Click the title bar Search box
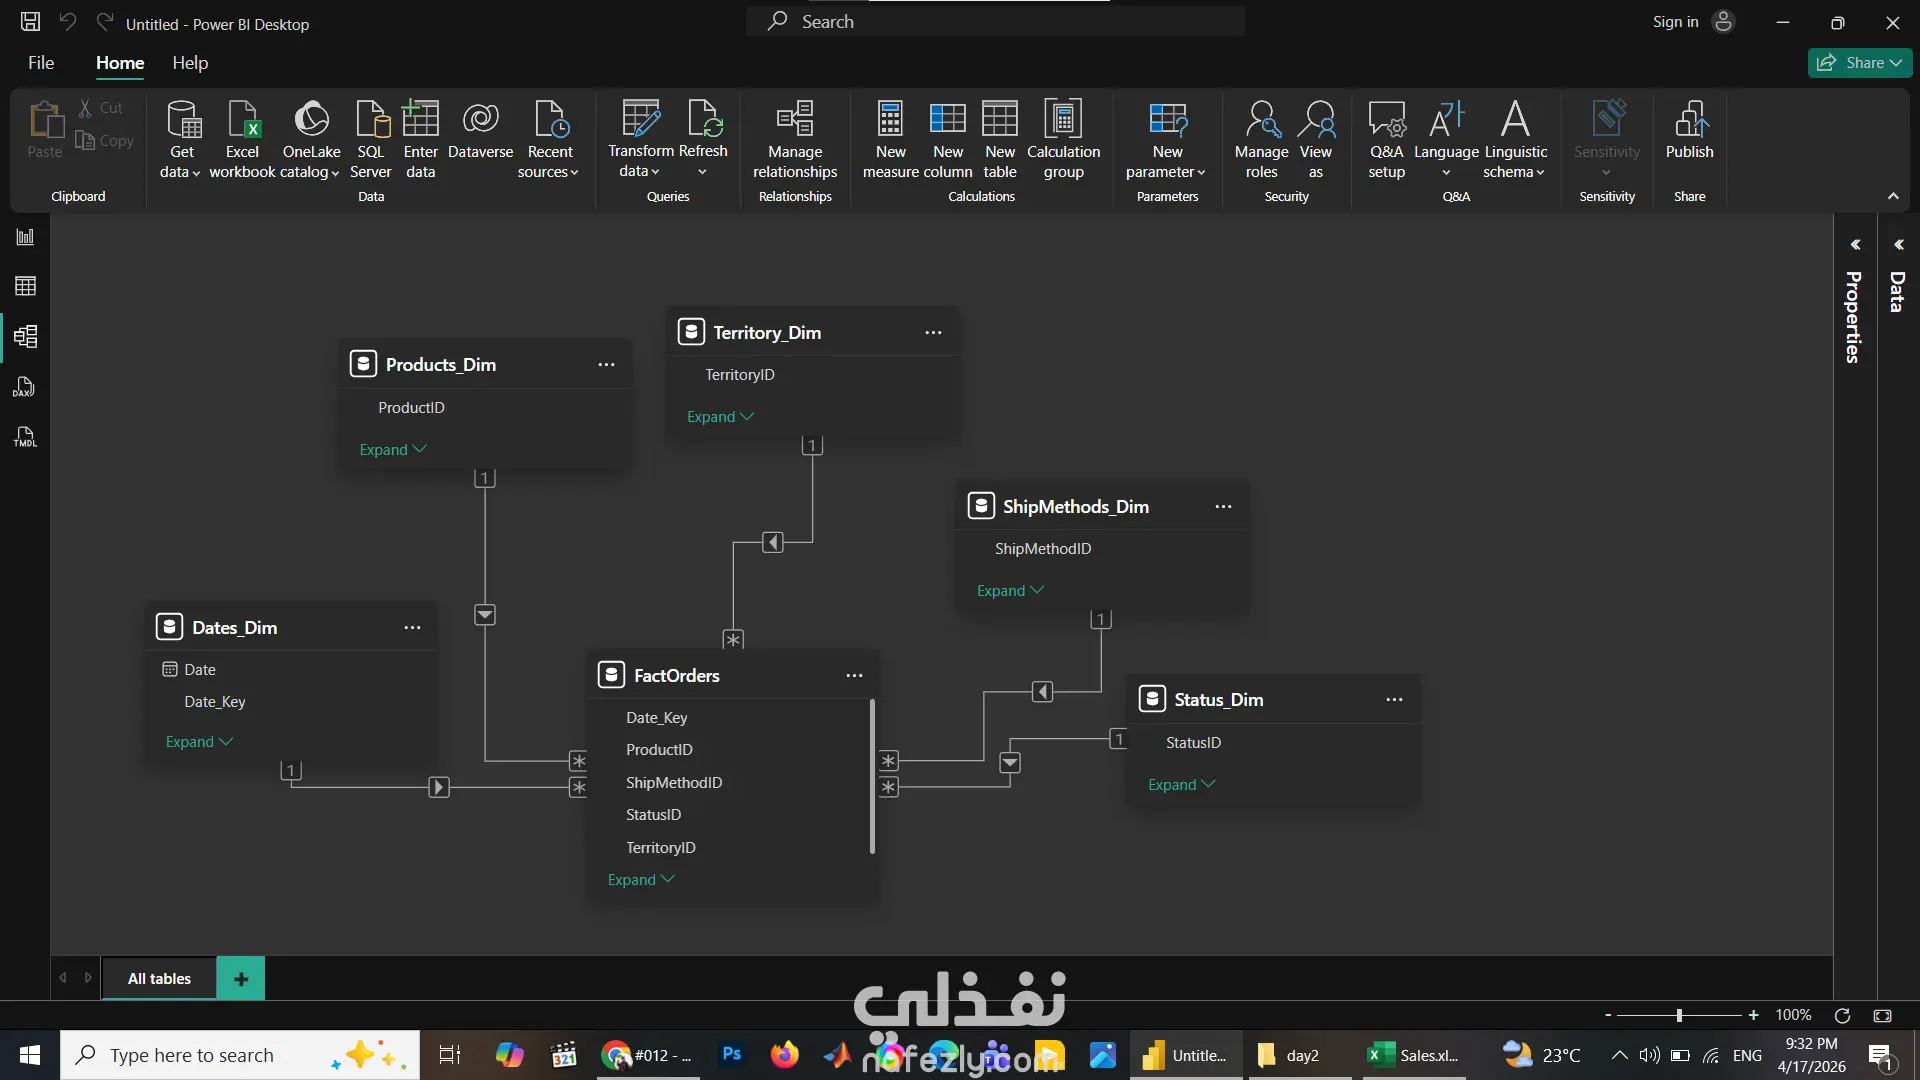The height and width of the screenshot is (1080, 1920). pos(996,21)
